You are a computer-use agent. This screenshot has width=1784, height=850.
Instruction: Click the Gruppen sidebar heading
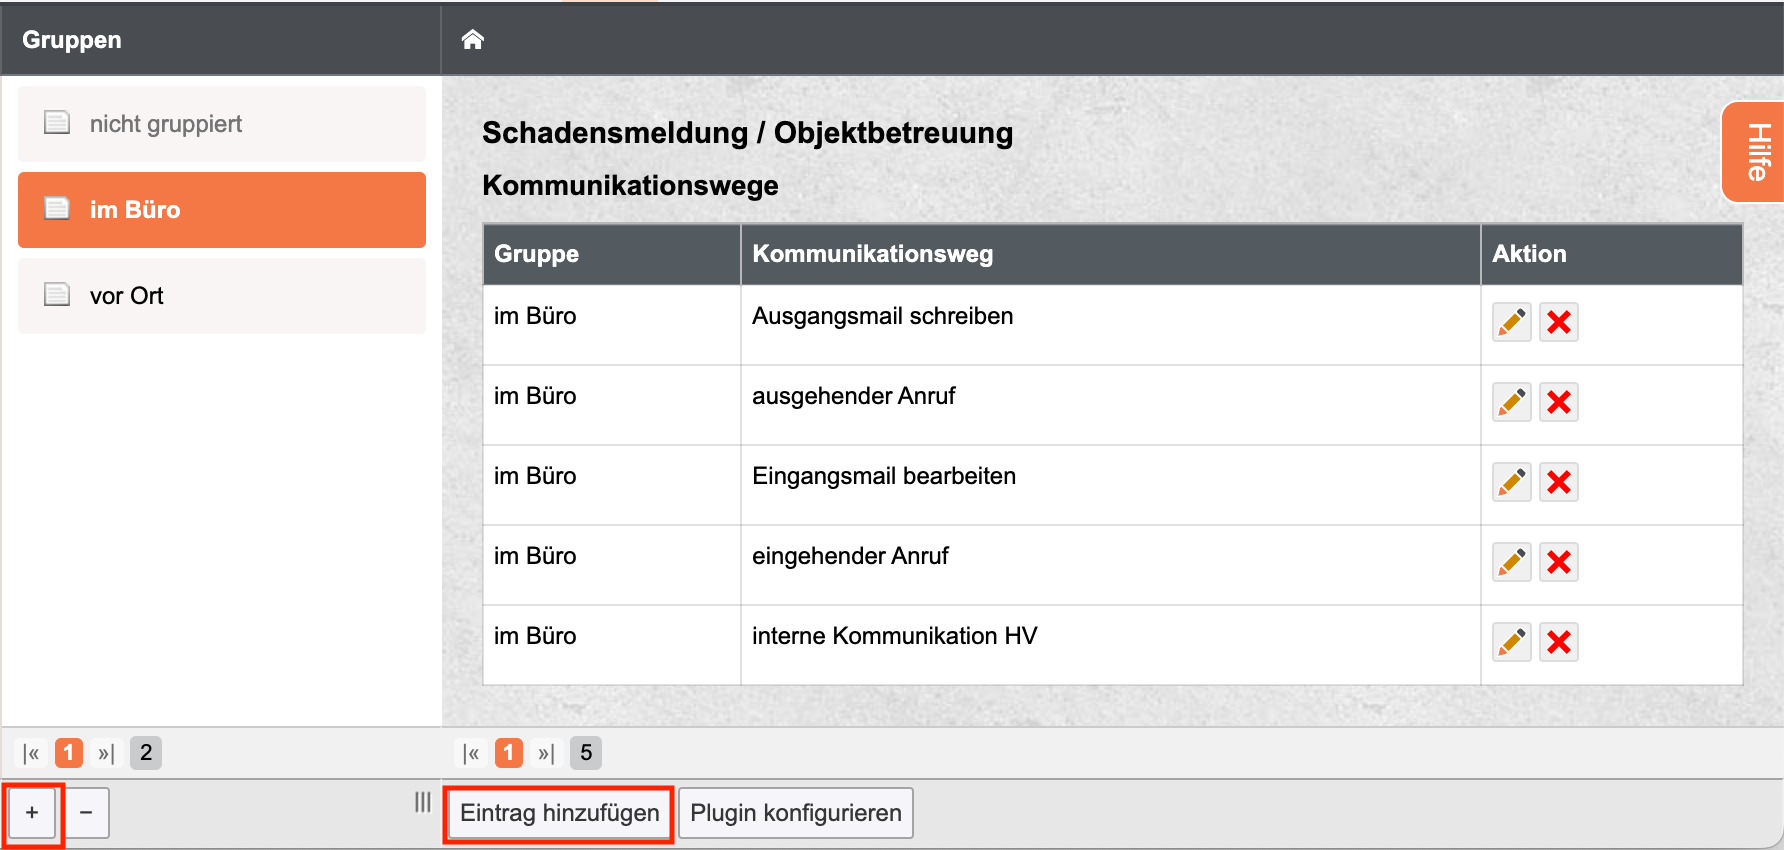(72, 40)
